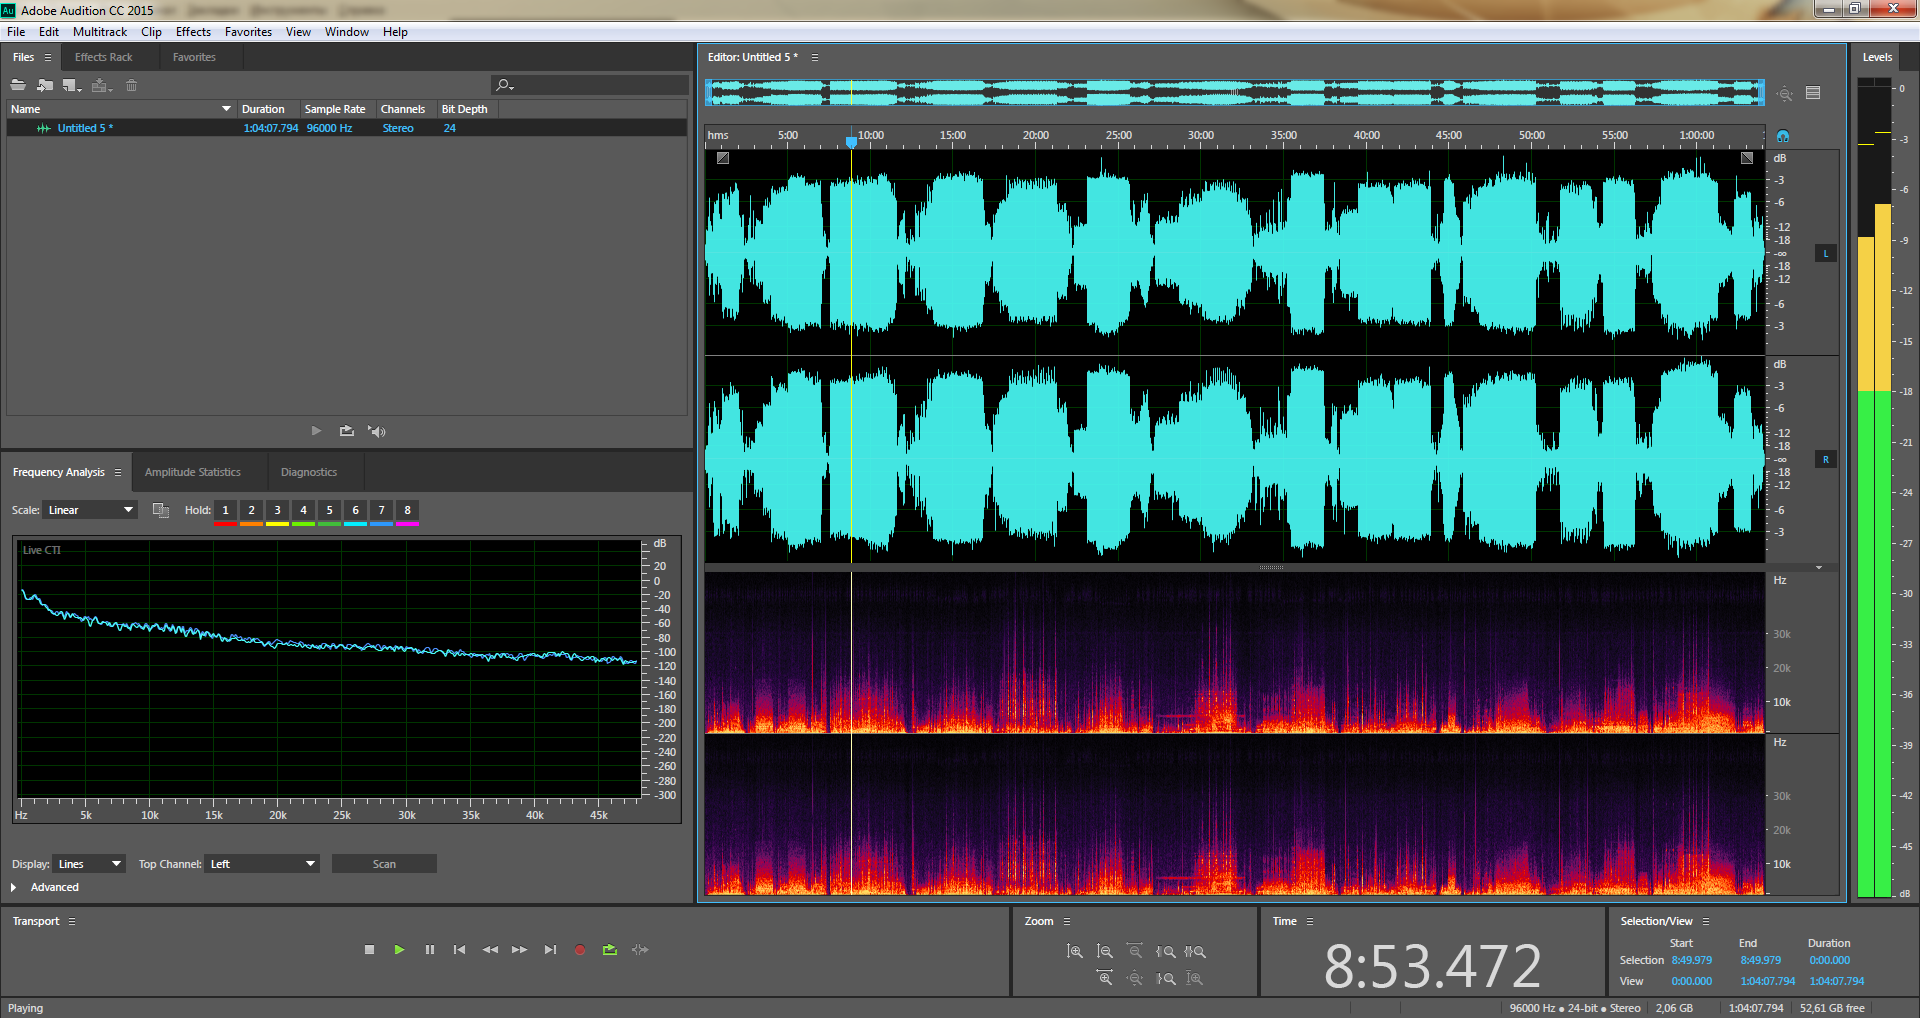Viewport: 1920px width, 1018px height.
Task: Click the New File icon
Action: tap(71, 85)
